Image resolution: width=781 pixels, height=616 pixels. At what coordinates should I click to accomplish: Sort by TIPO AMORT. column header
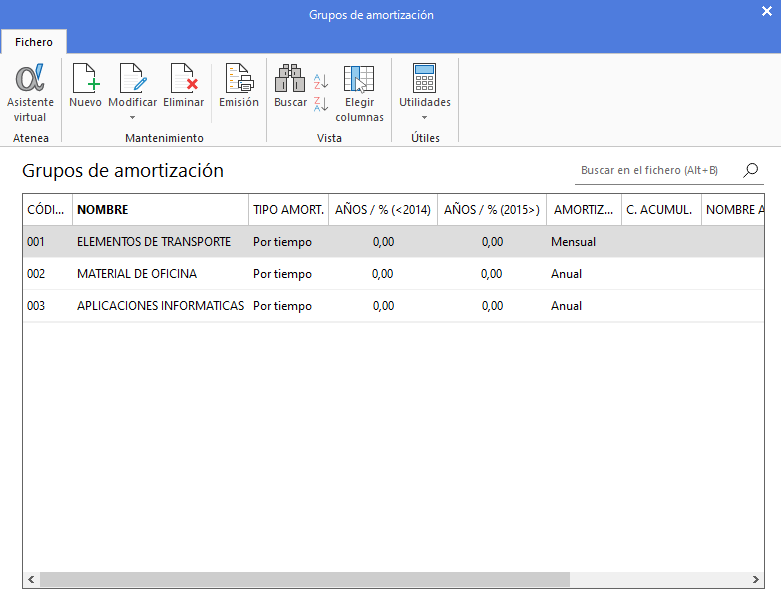tap(288, 210)
